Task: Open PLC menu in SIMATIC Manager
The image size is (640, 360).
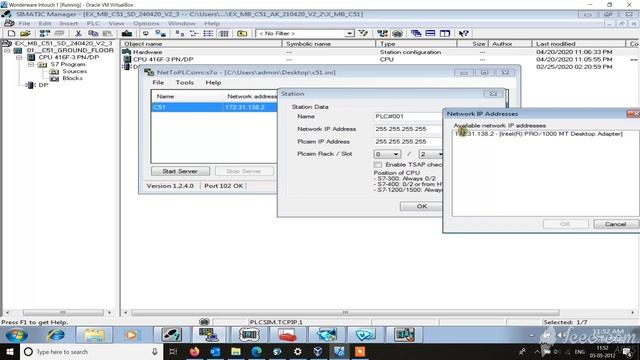Action: pyautogui.click(x=93, y=24)
